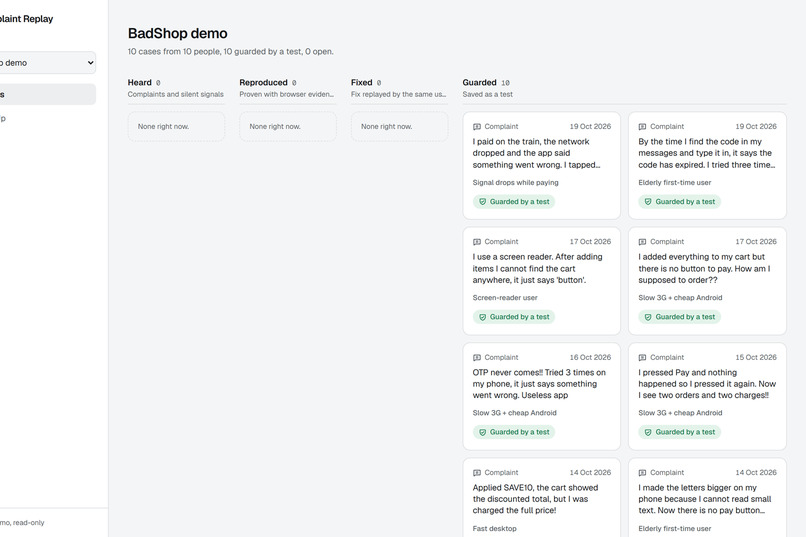Click the Guarded count of 10
The image size is (806, 537).
point(505,83)
